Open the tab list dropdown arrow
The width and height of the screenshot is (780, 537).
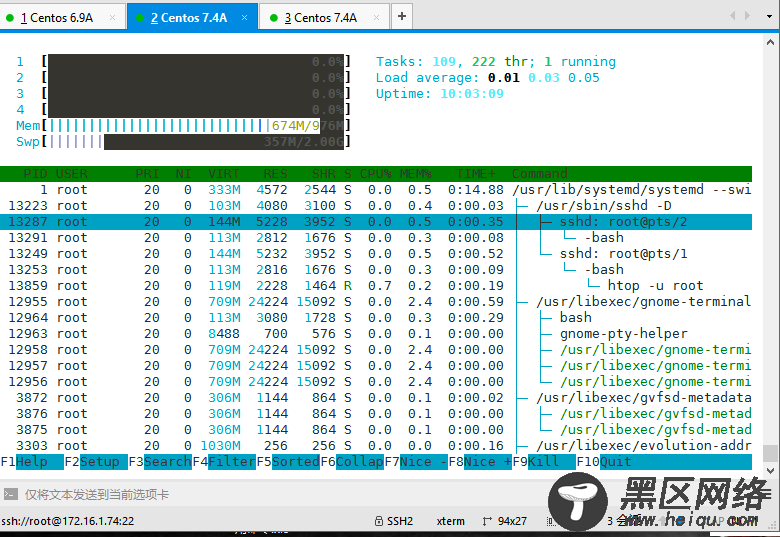(x=770, y=16)
